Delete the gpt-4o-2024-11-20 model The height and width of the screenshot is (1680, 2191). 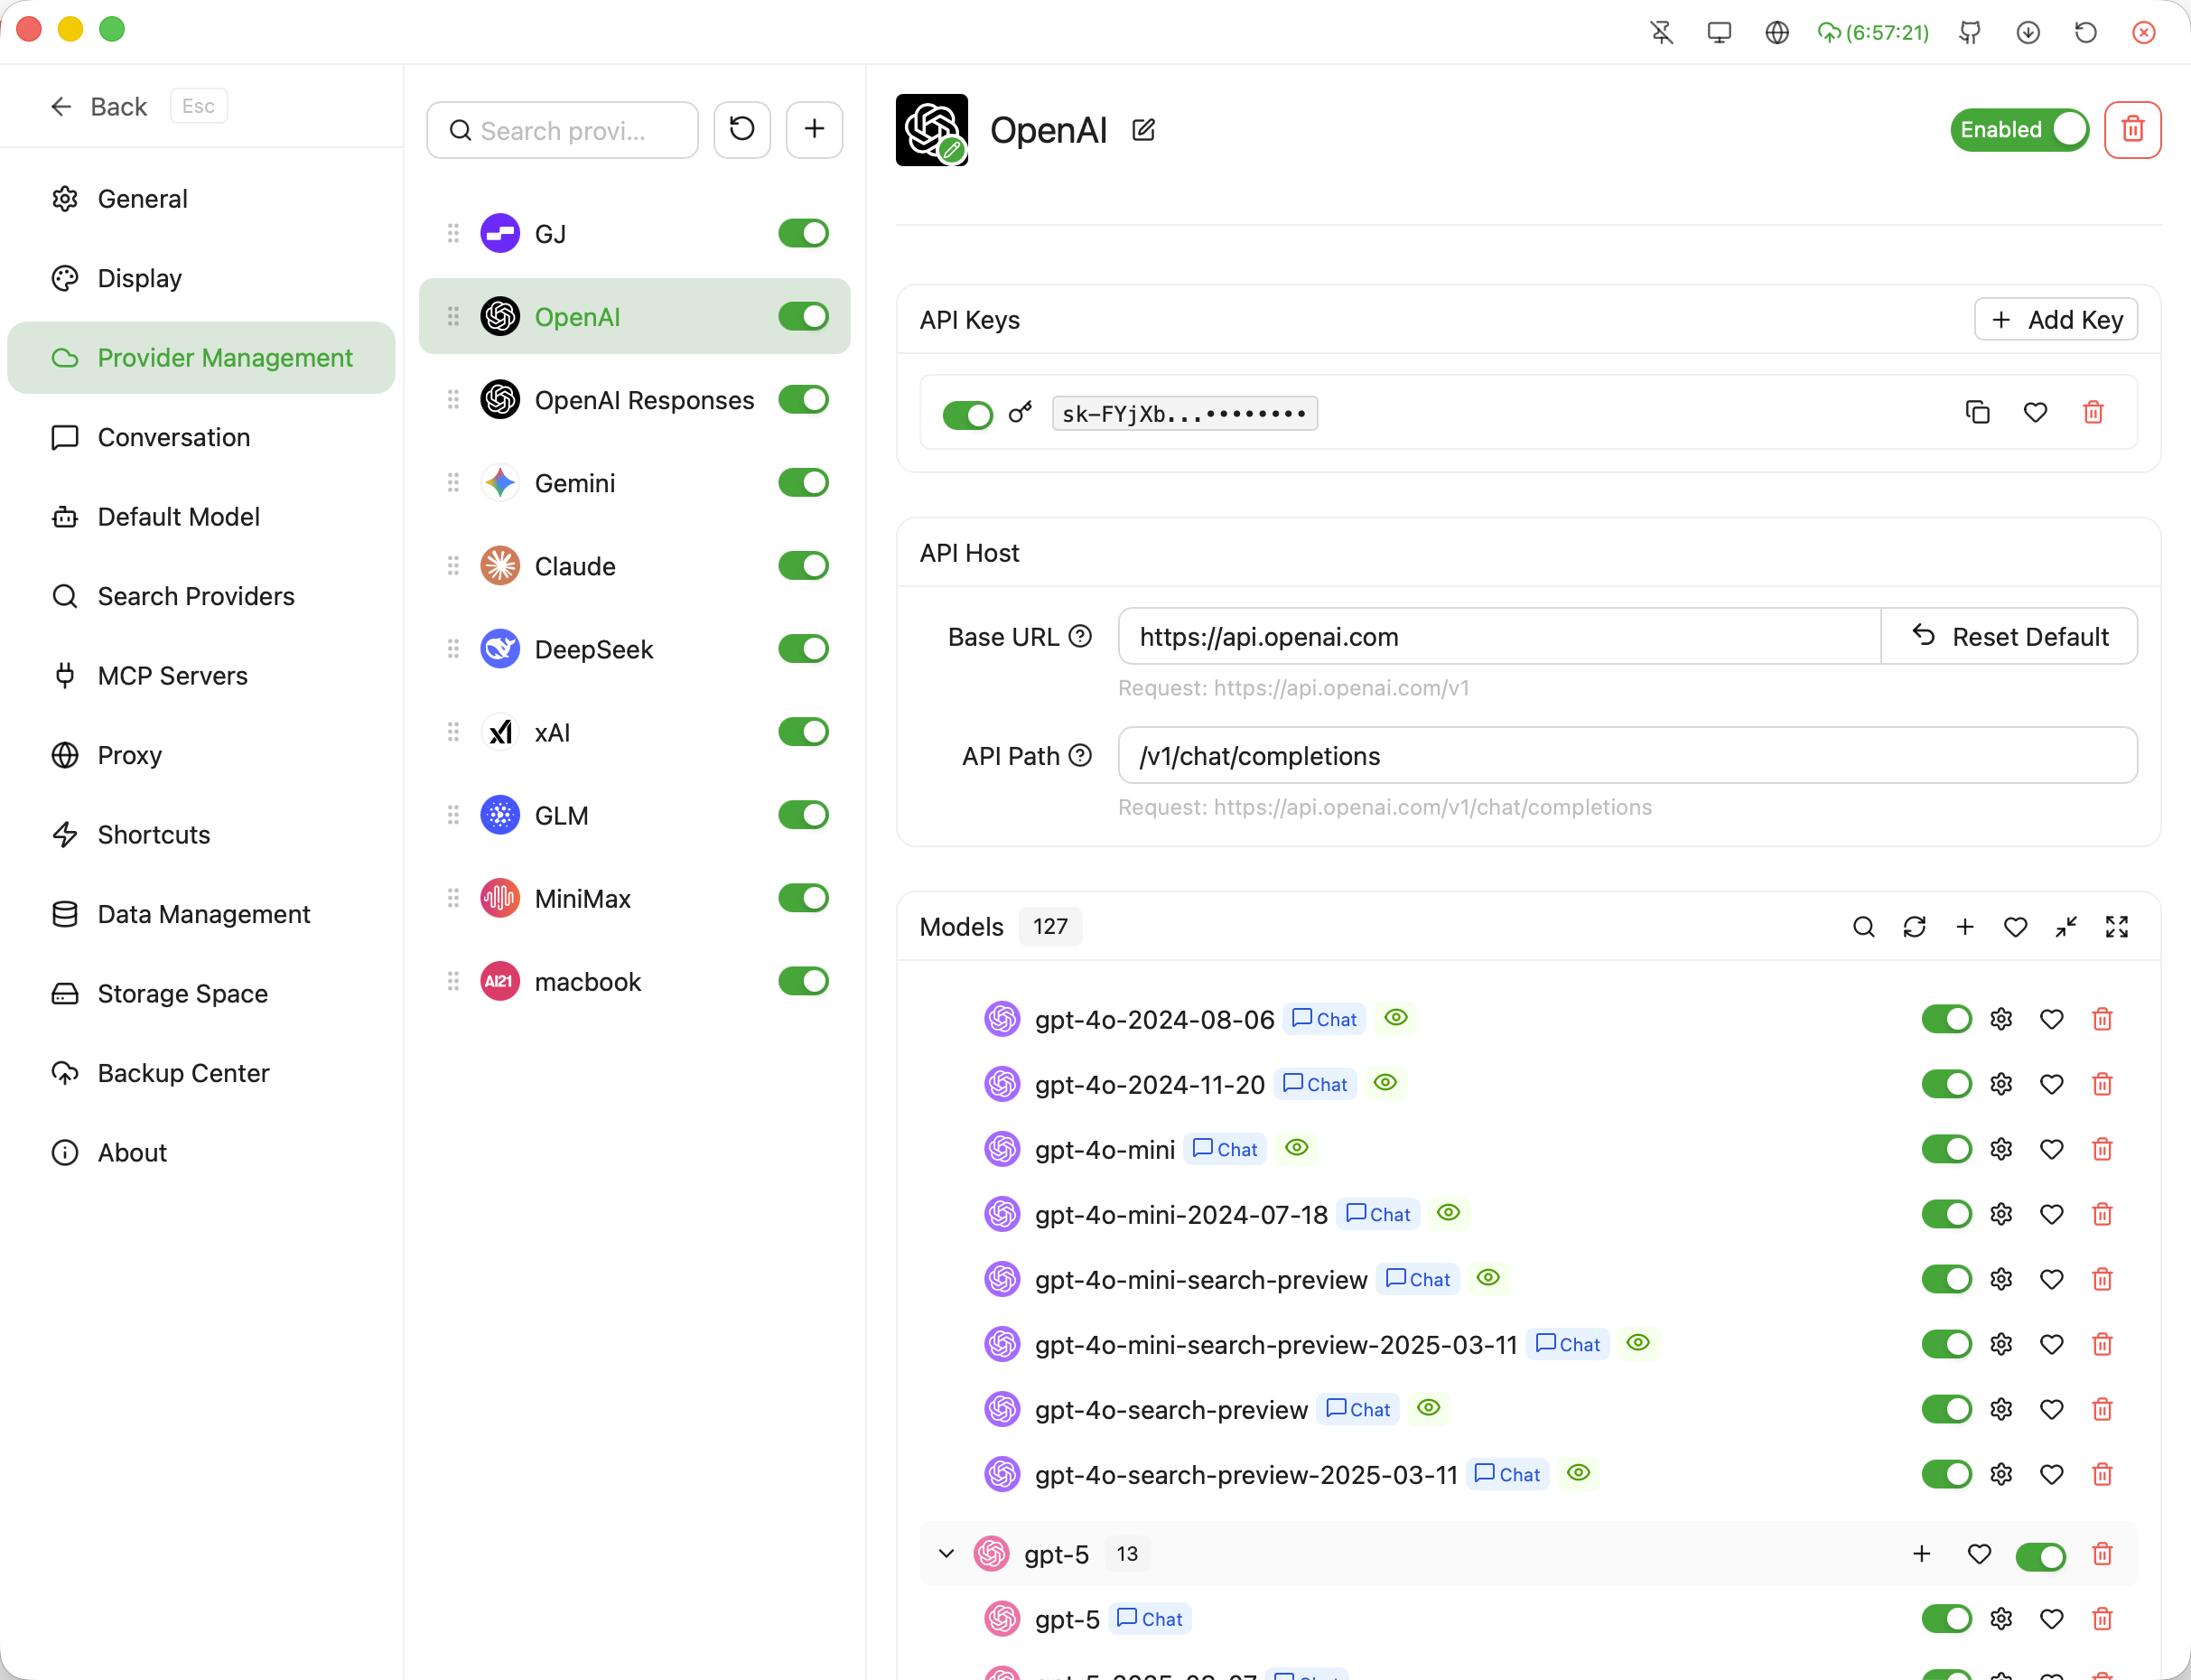pos(2102,1084)
